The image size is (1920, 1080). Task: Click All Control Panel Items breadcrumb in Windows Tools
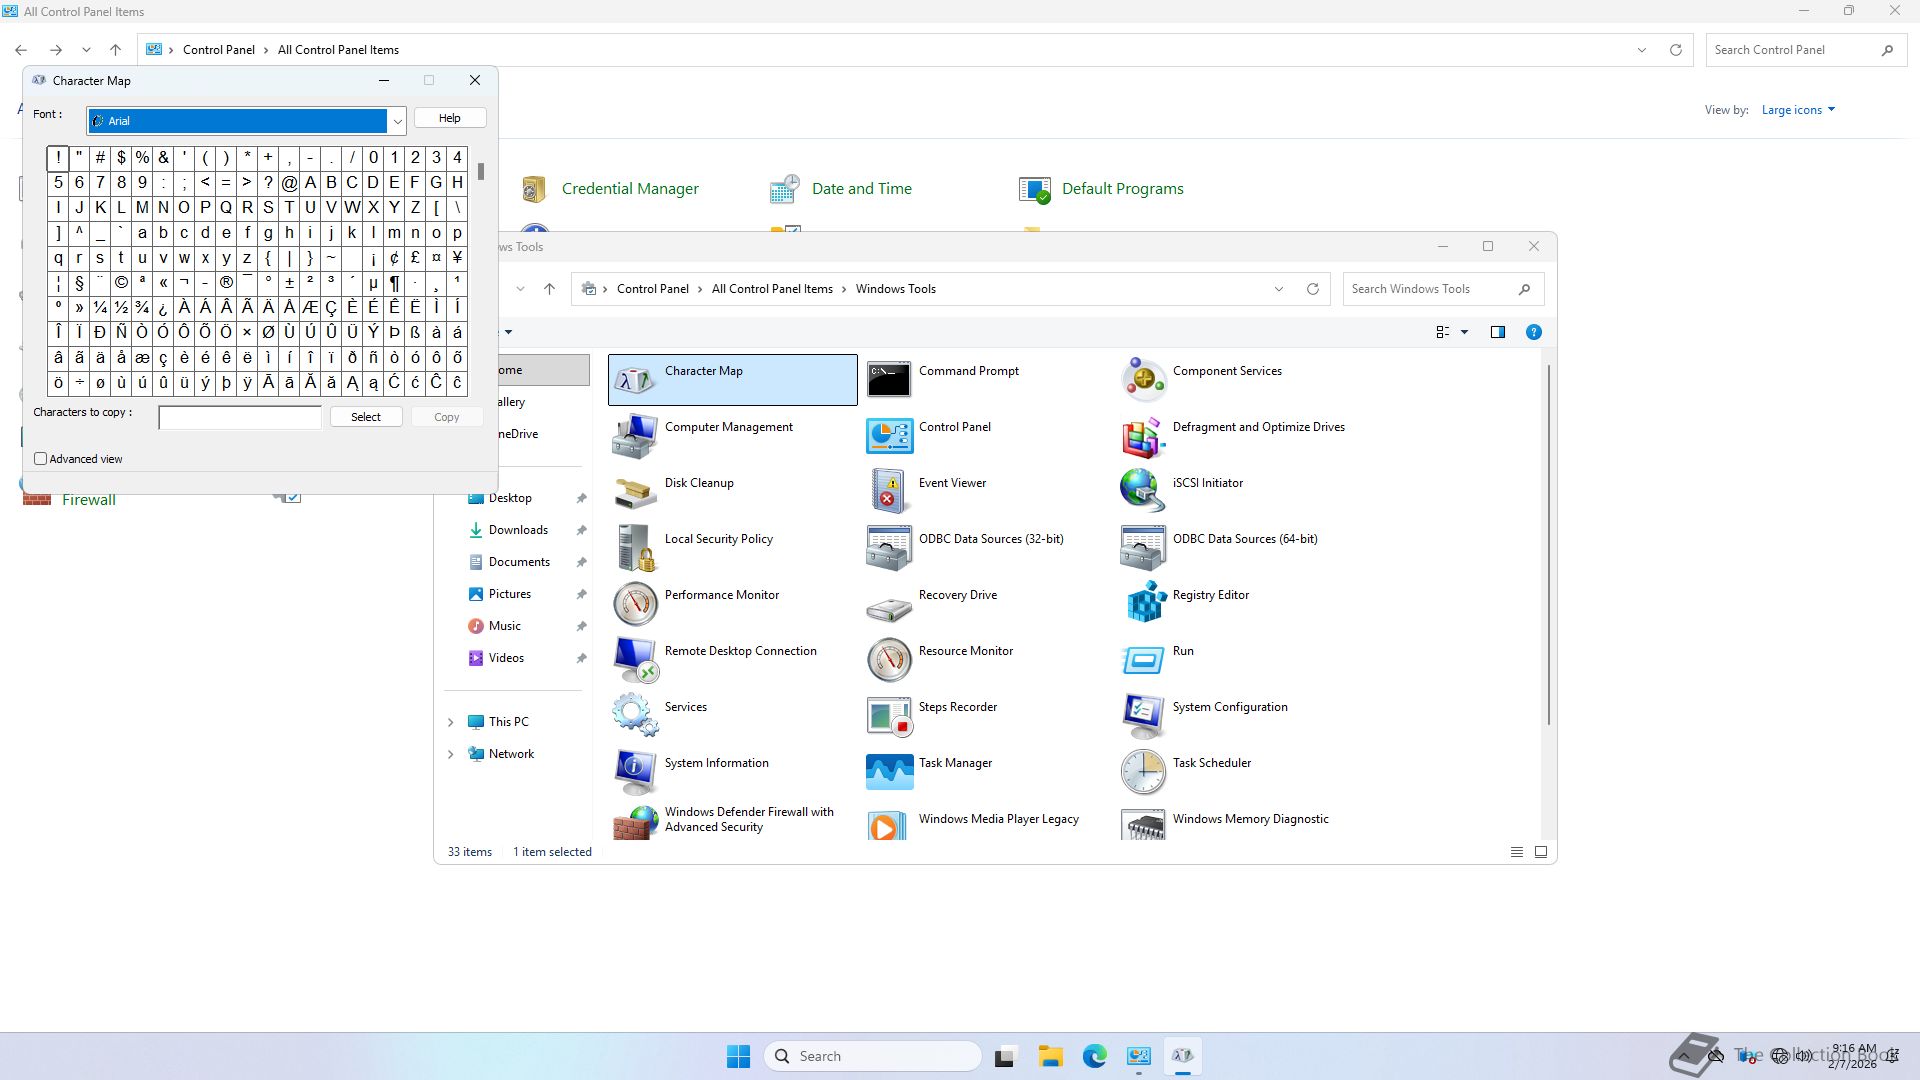(771, 289)
